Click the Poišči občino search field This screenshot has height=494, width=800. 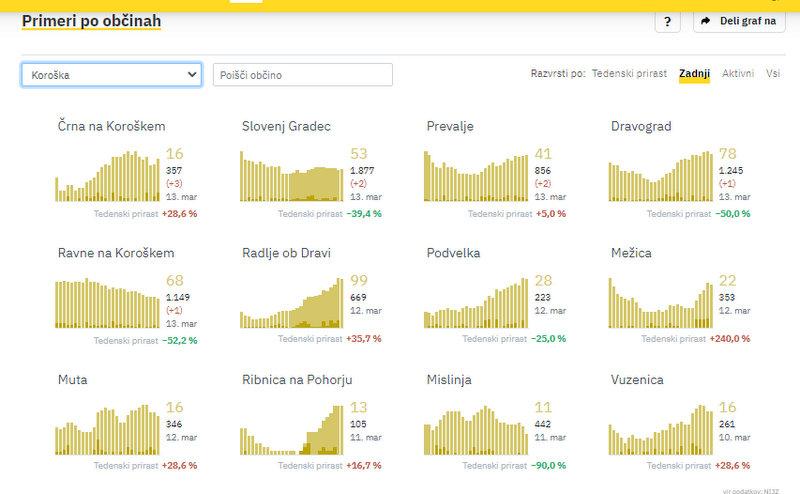(302, 75)
